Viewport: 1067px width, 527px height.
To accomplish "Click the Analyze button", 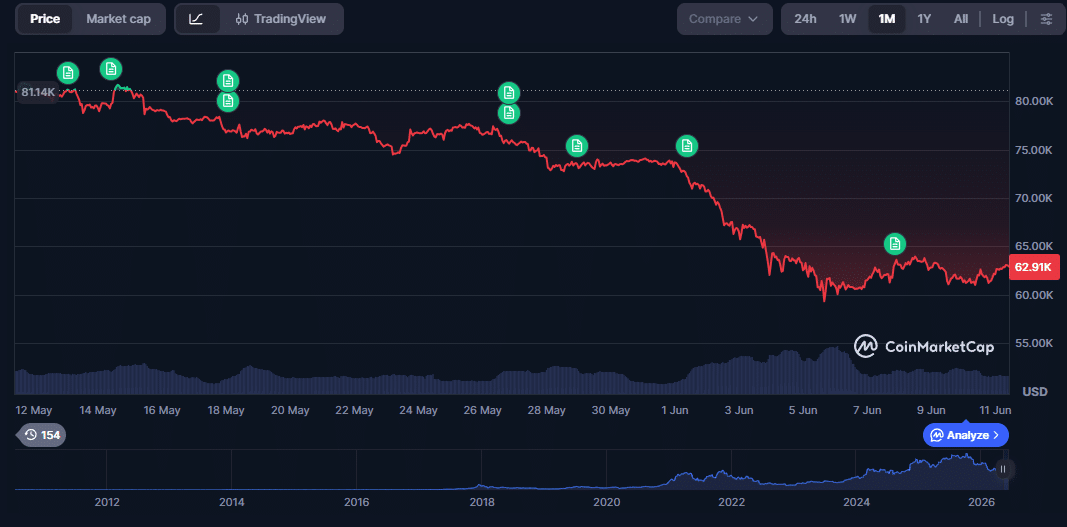I will coord(966,434).
